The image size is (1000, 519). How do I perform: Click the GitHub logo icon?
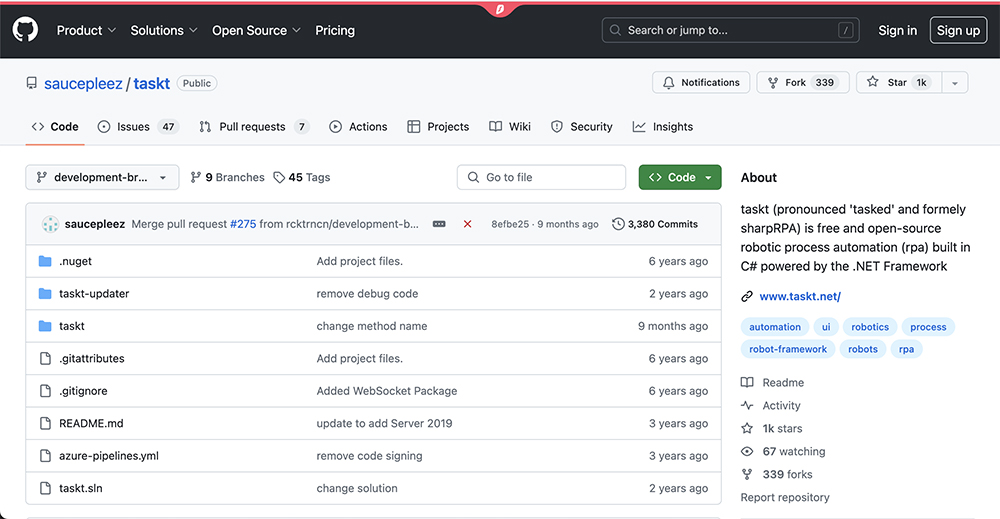[26, 30]
